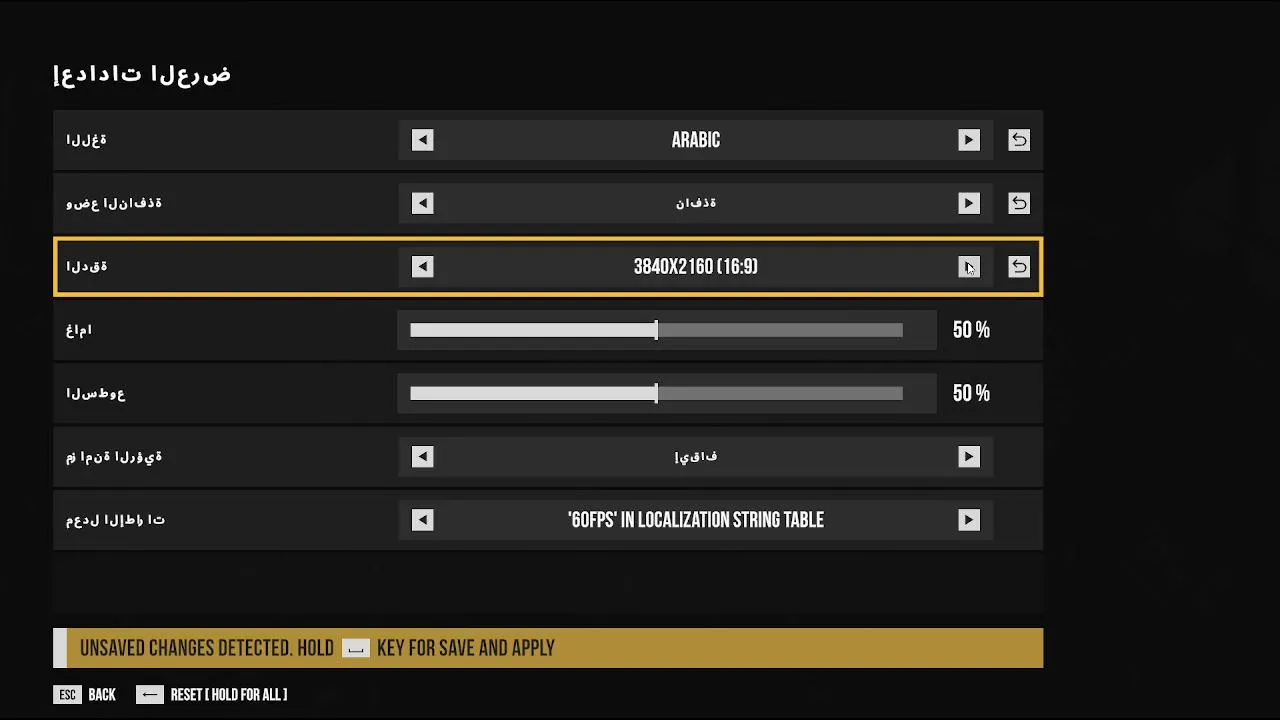Image resolution: width=1280 pixels, height=720 pixels.
Task: Click left arrow on vertical sync row
Action: click(422, 457)
